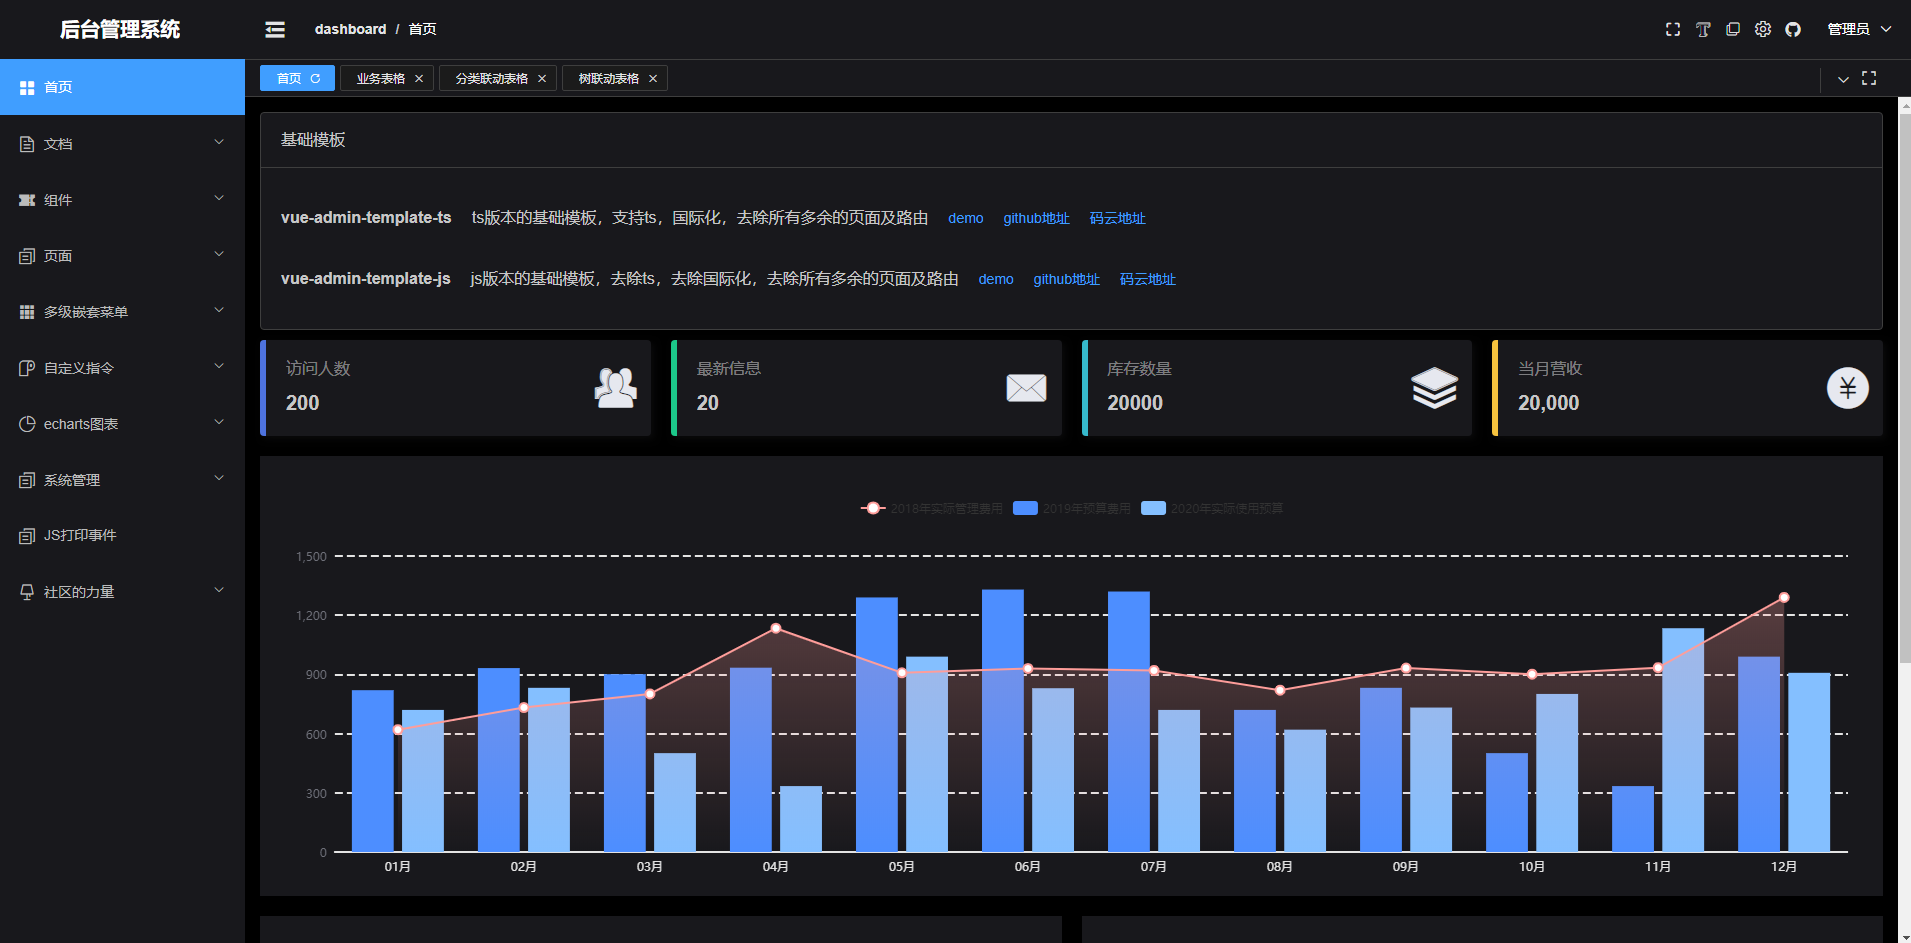Open GitHub via the GitHub icon
The image size is (1911, 943).
tap(1793, 29)
